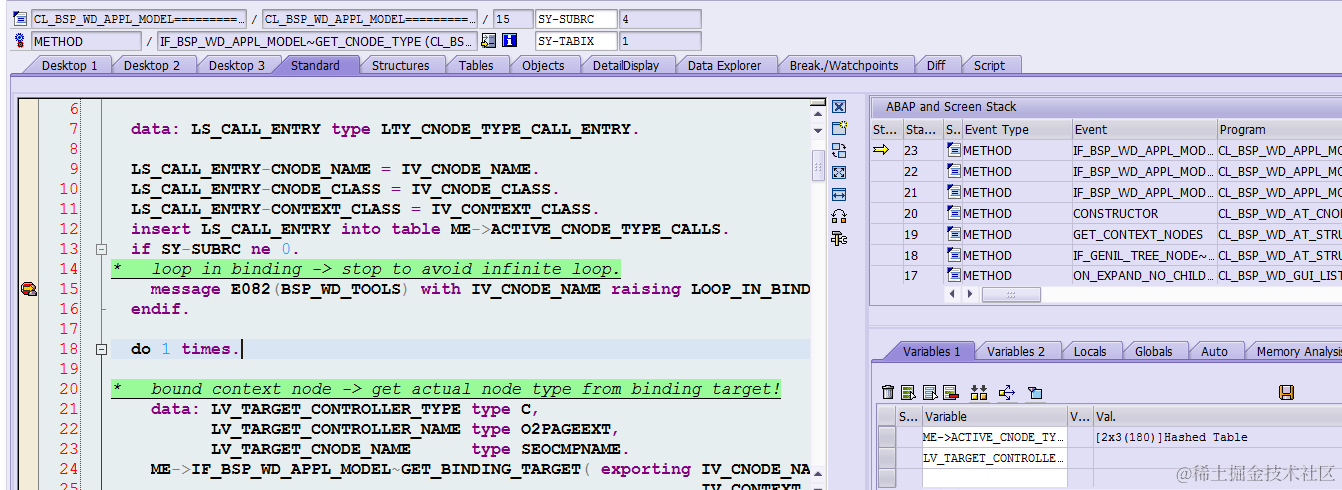Click the maximize horizontally icon beside the editor
This screenshot has height=490, width=1342.
[x=839, y=194]
